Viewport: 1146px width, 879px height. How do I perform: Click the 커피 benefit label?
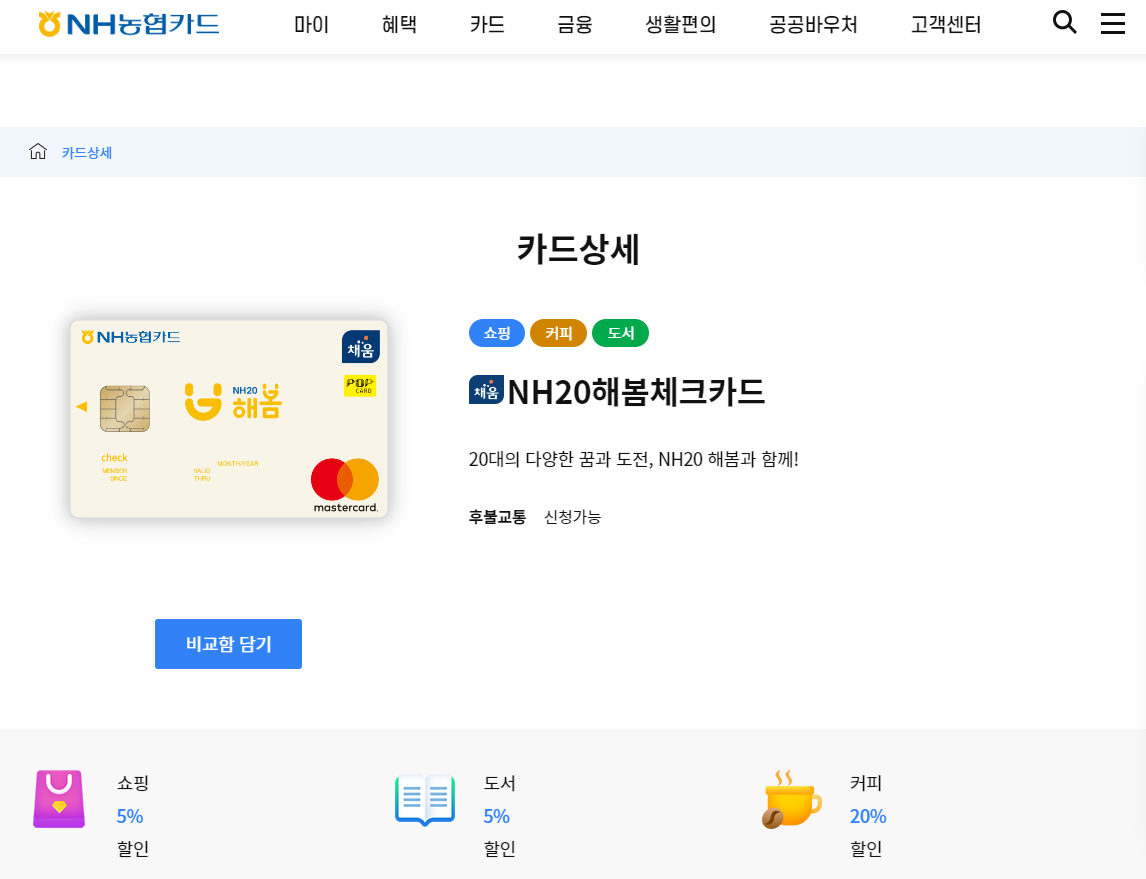point(866,783)
